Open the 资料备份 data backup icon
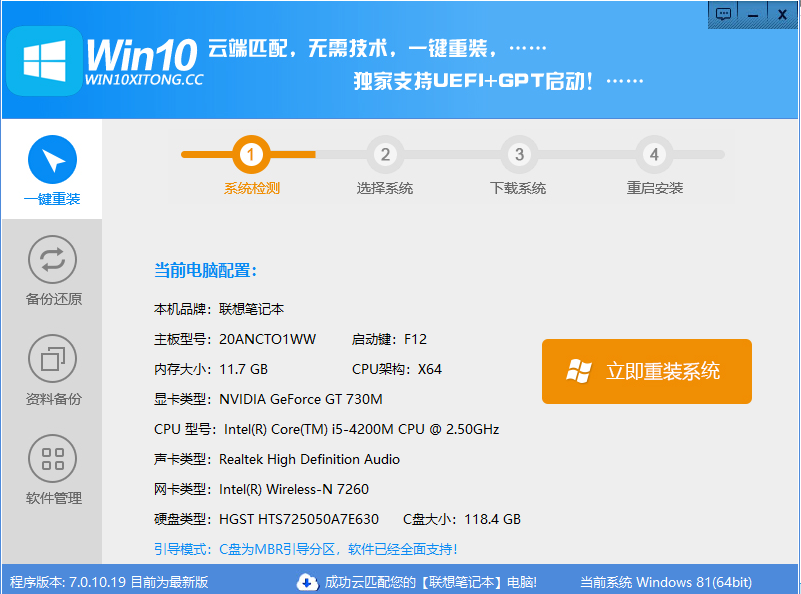801x594 pixels. tap(52, 359)
